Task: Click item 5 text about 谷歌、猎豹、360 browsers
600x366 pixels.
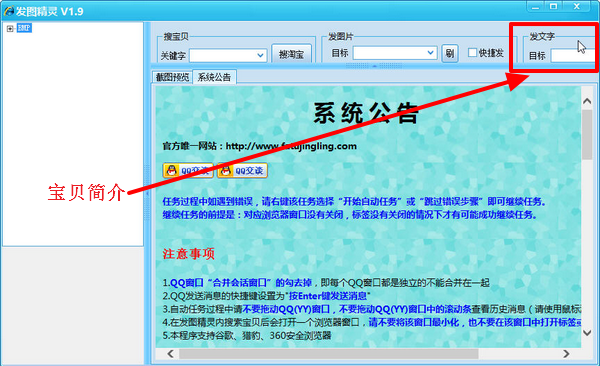Action: click(x=247, y=336)
